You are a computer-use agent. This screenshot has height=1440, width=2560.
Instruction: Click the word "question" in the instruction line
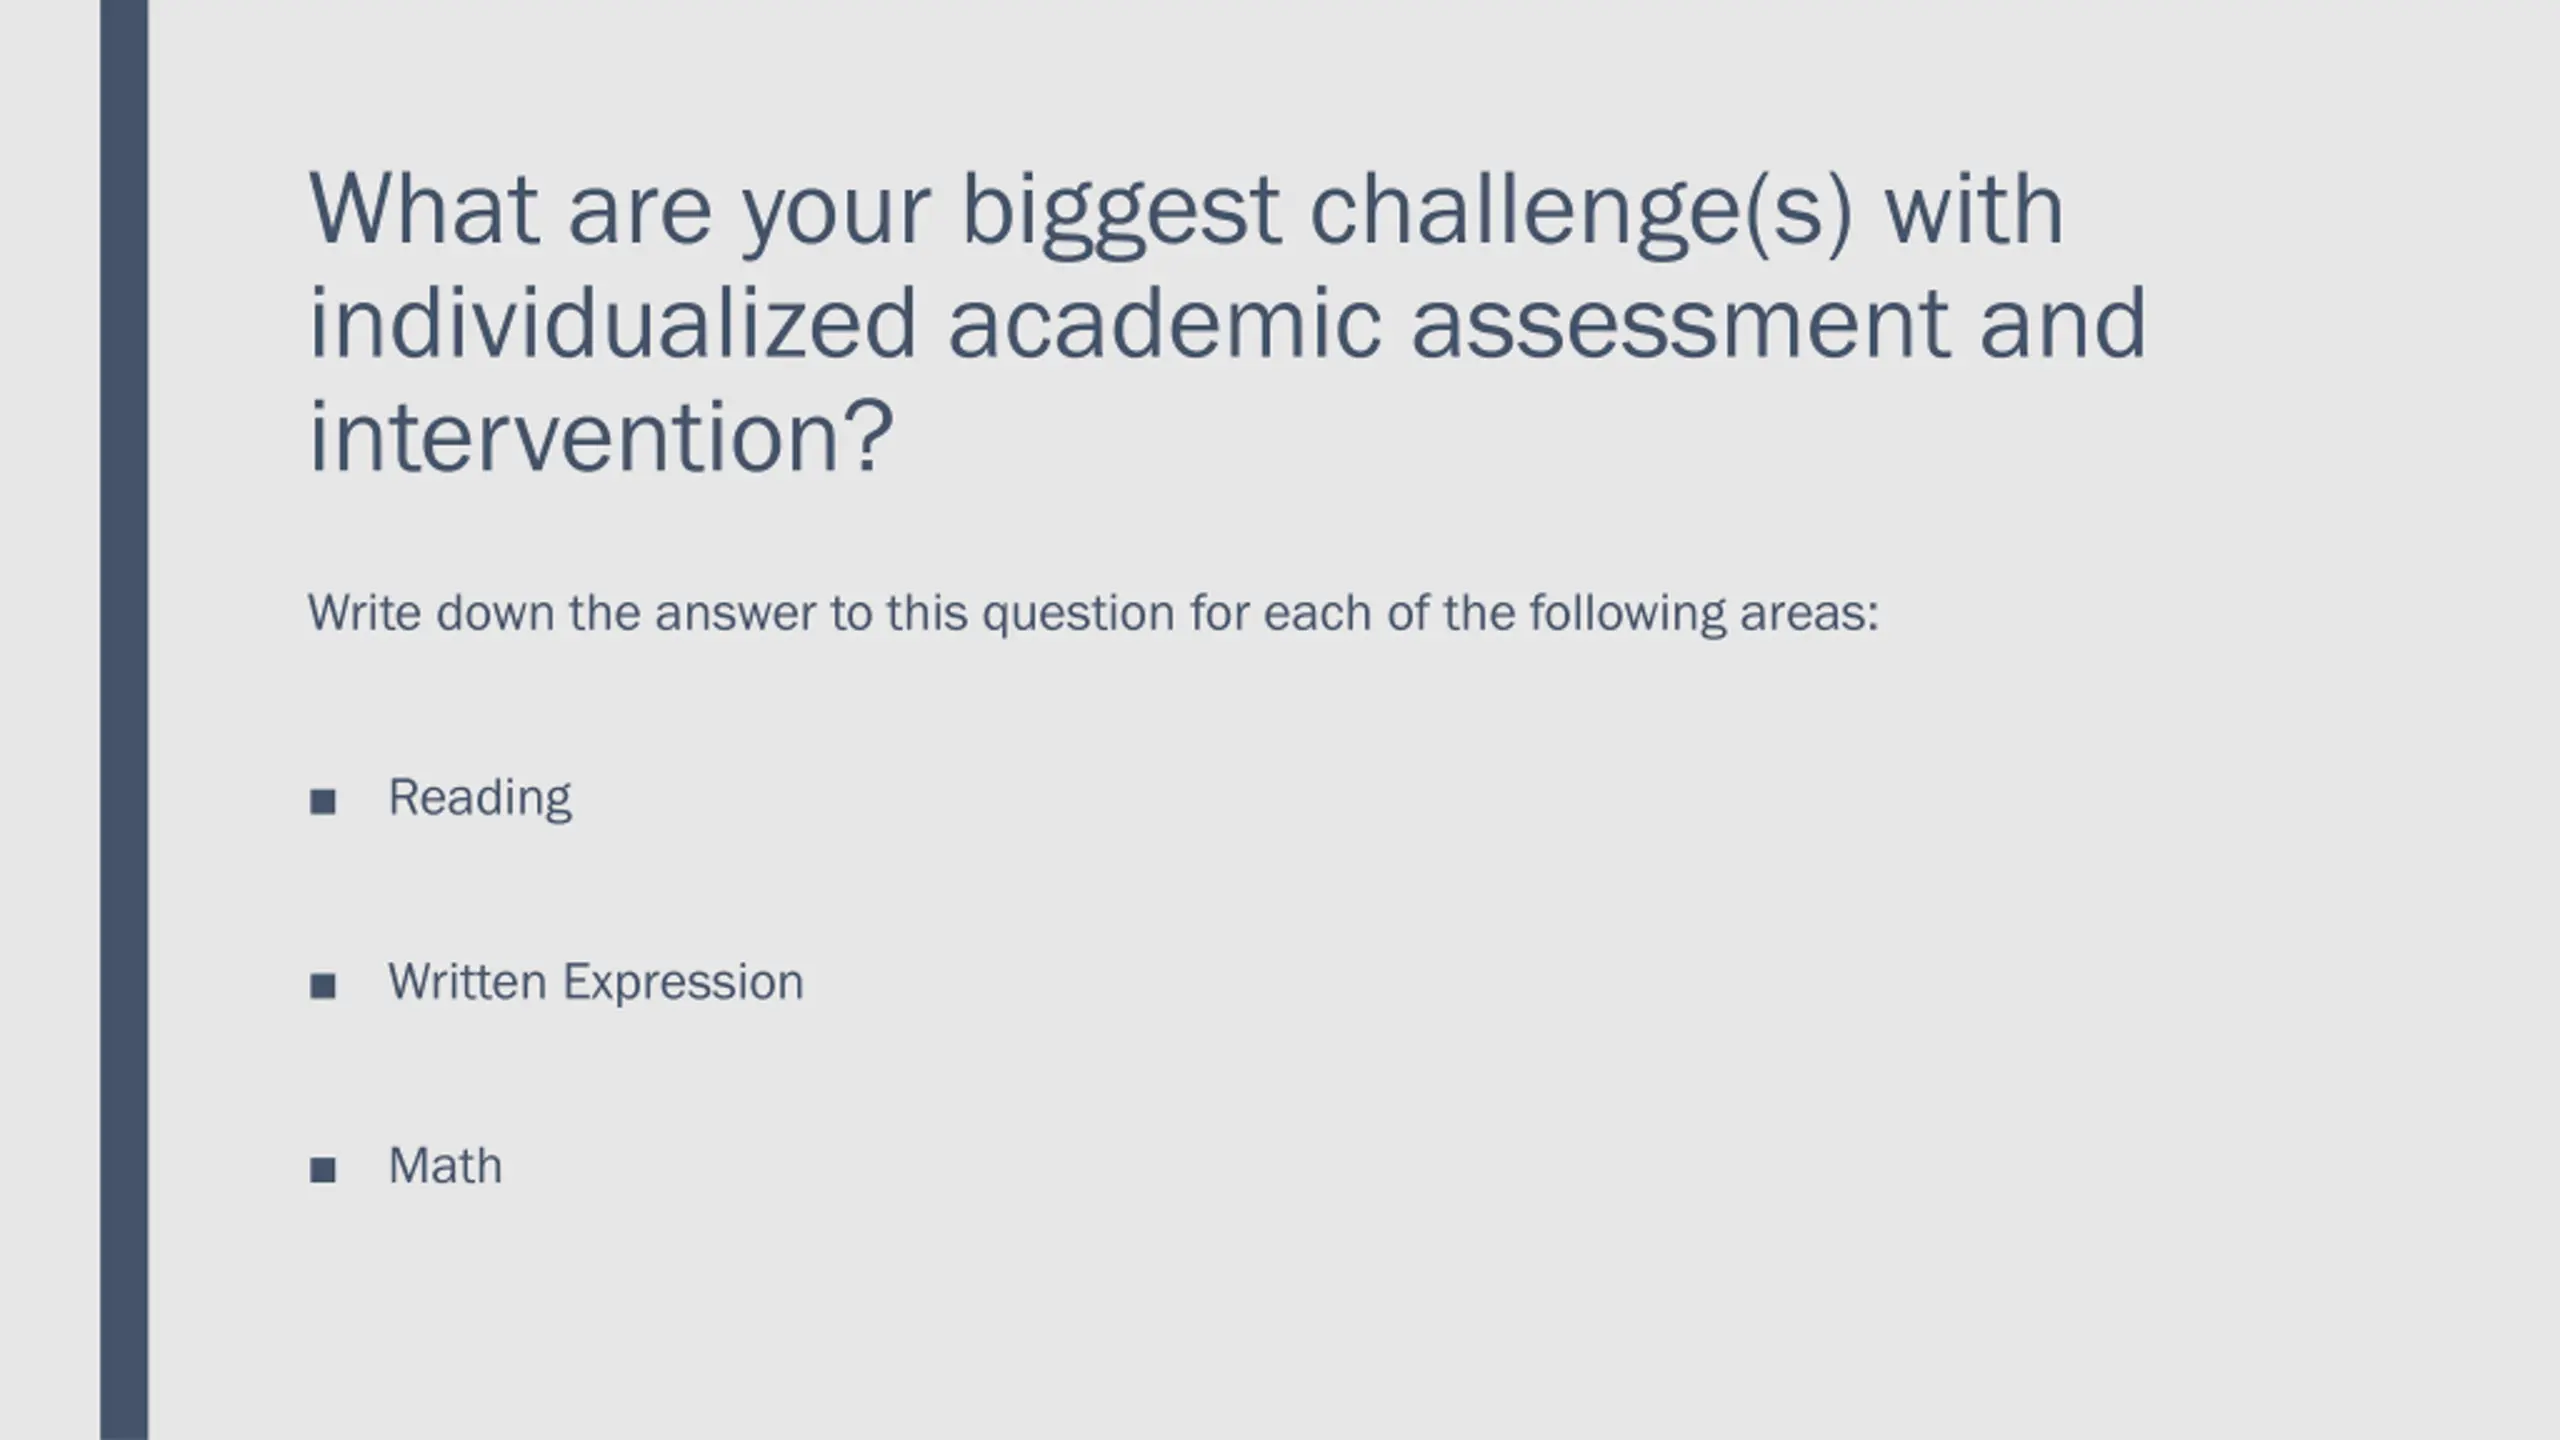point(1078,615)
